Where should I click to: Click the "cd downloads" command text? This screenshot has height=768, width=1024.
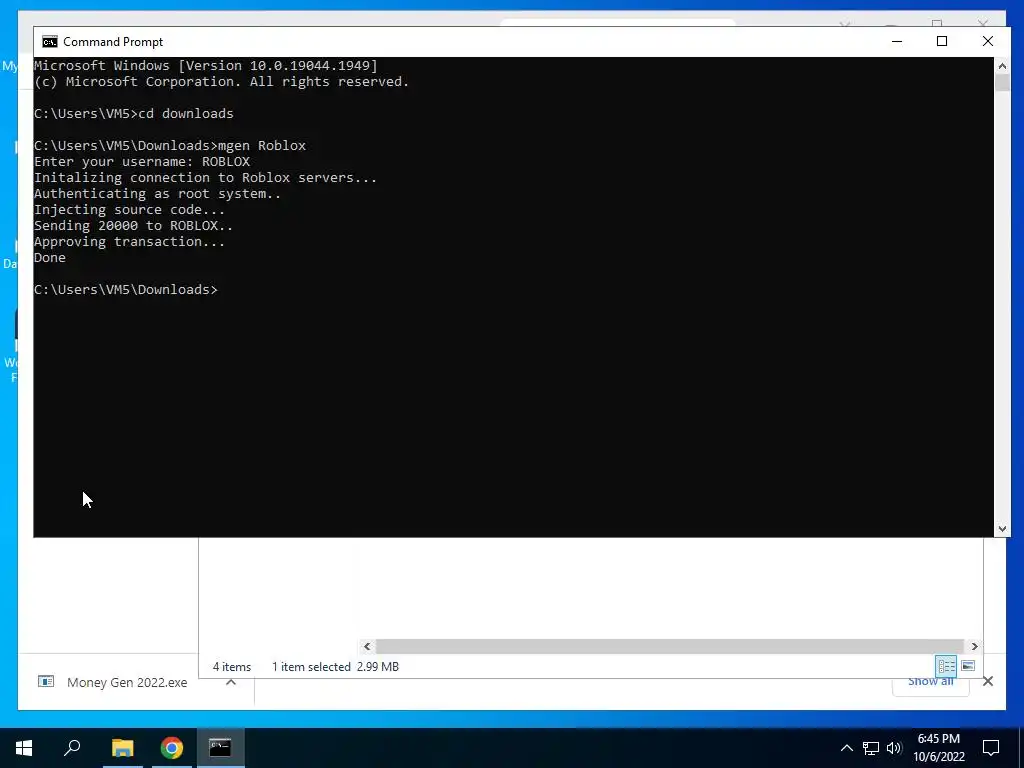point(186,113)
